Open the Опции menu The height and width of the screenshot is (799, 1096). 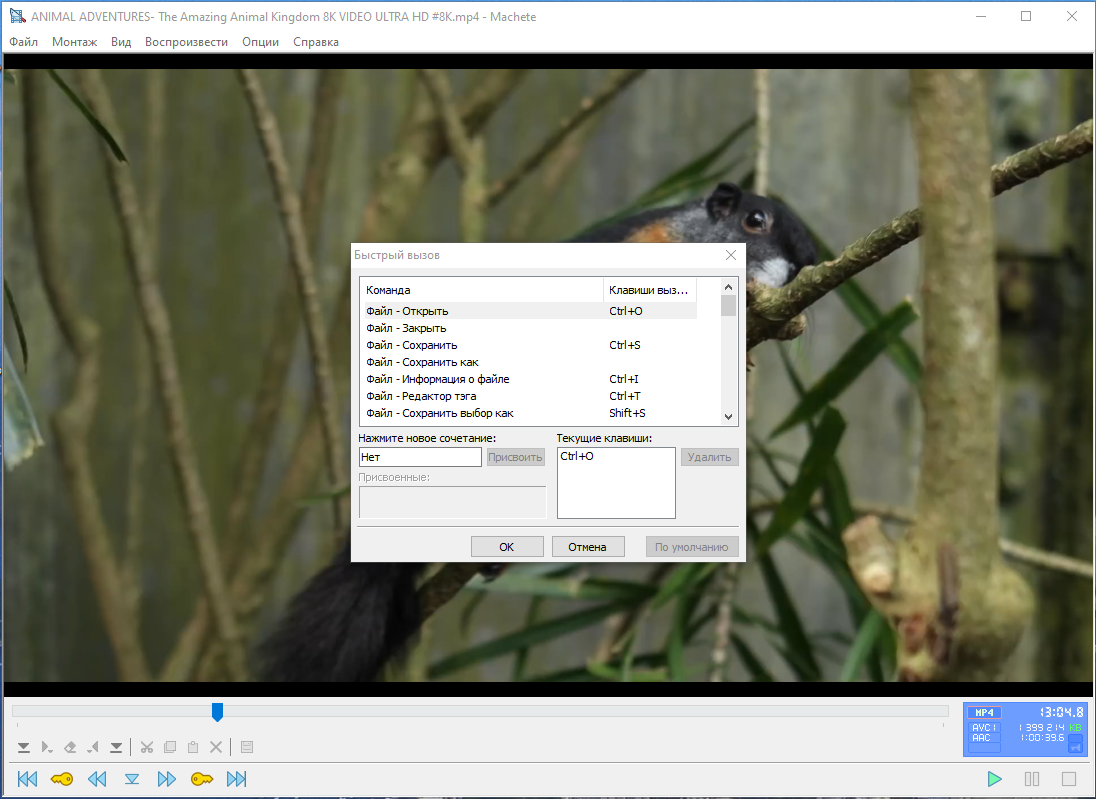[260, 42]
